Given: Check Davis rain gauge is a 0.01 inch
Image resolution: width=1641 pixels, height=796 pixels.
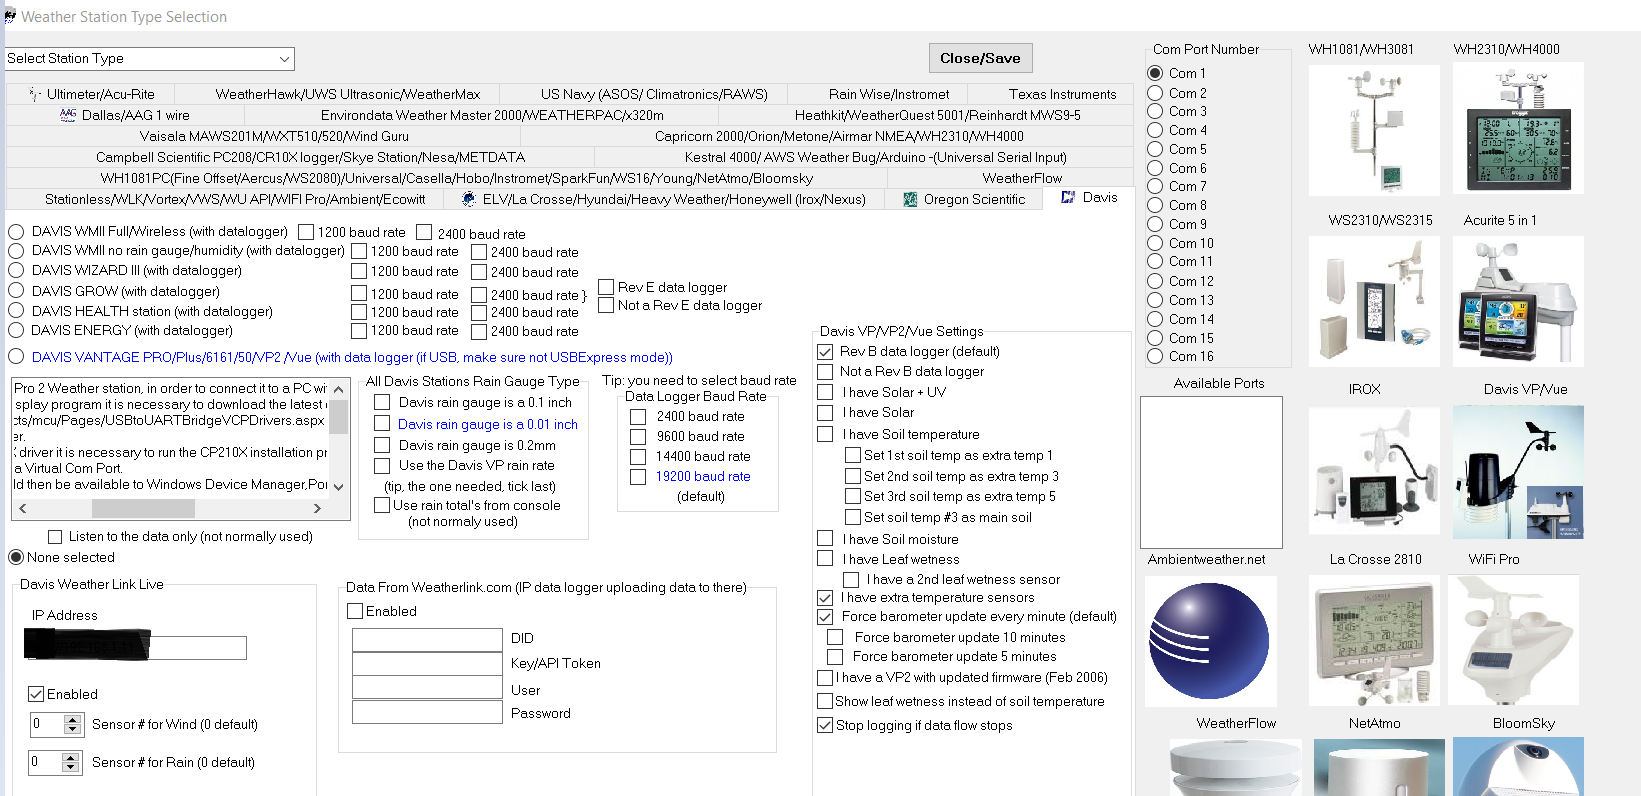Looking at the screenshot, I should click(x=382, y=424).
